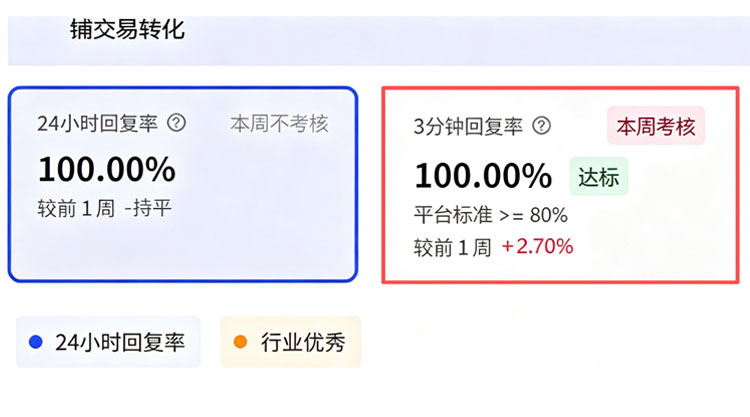The height and width of the screenshot is (417, 750).
Task: Open the help tooltip next to 3分钟回复率
Action: point(541,126)
